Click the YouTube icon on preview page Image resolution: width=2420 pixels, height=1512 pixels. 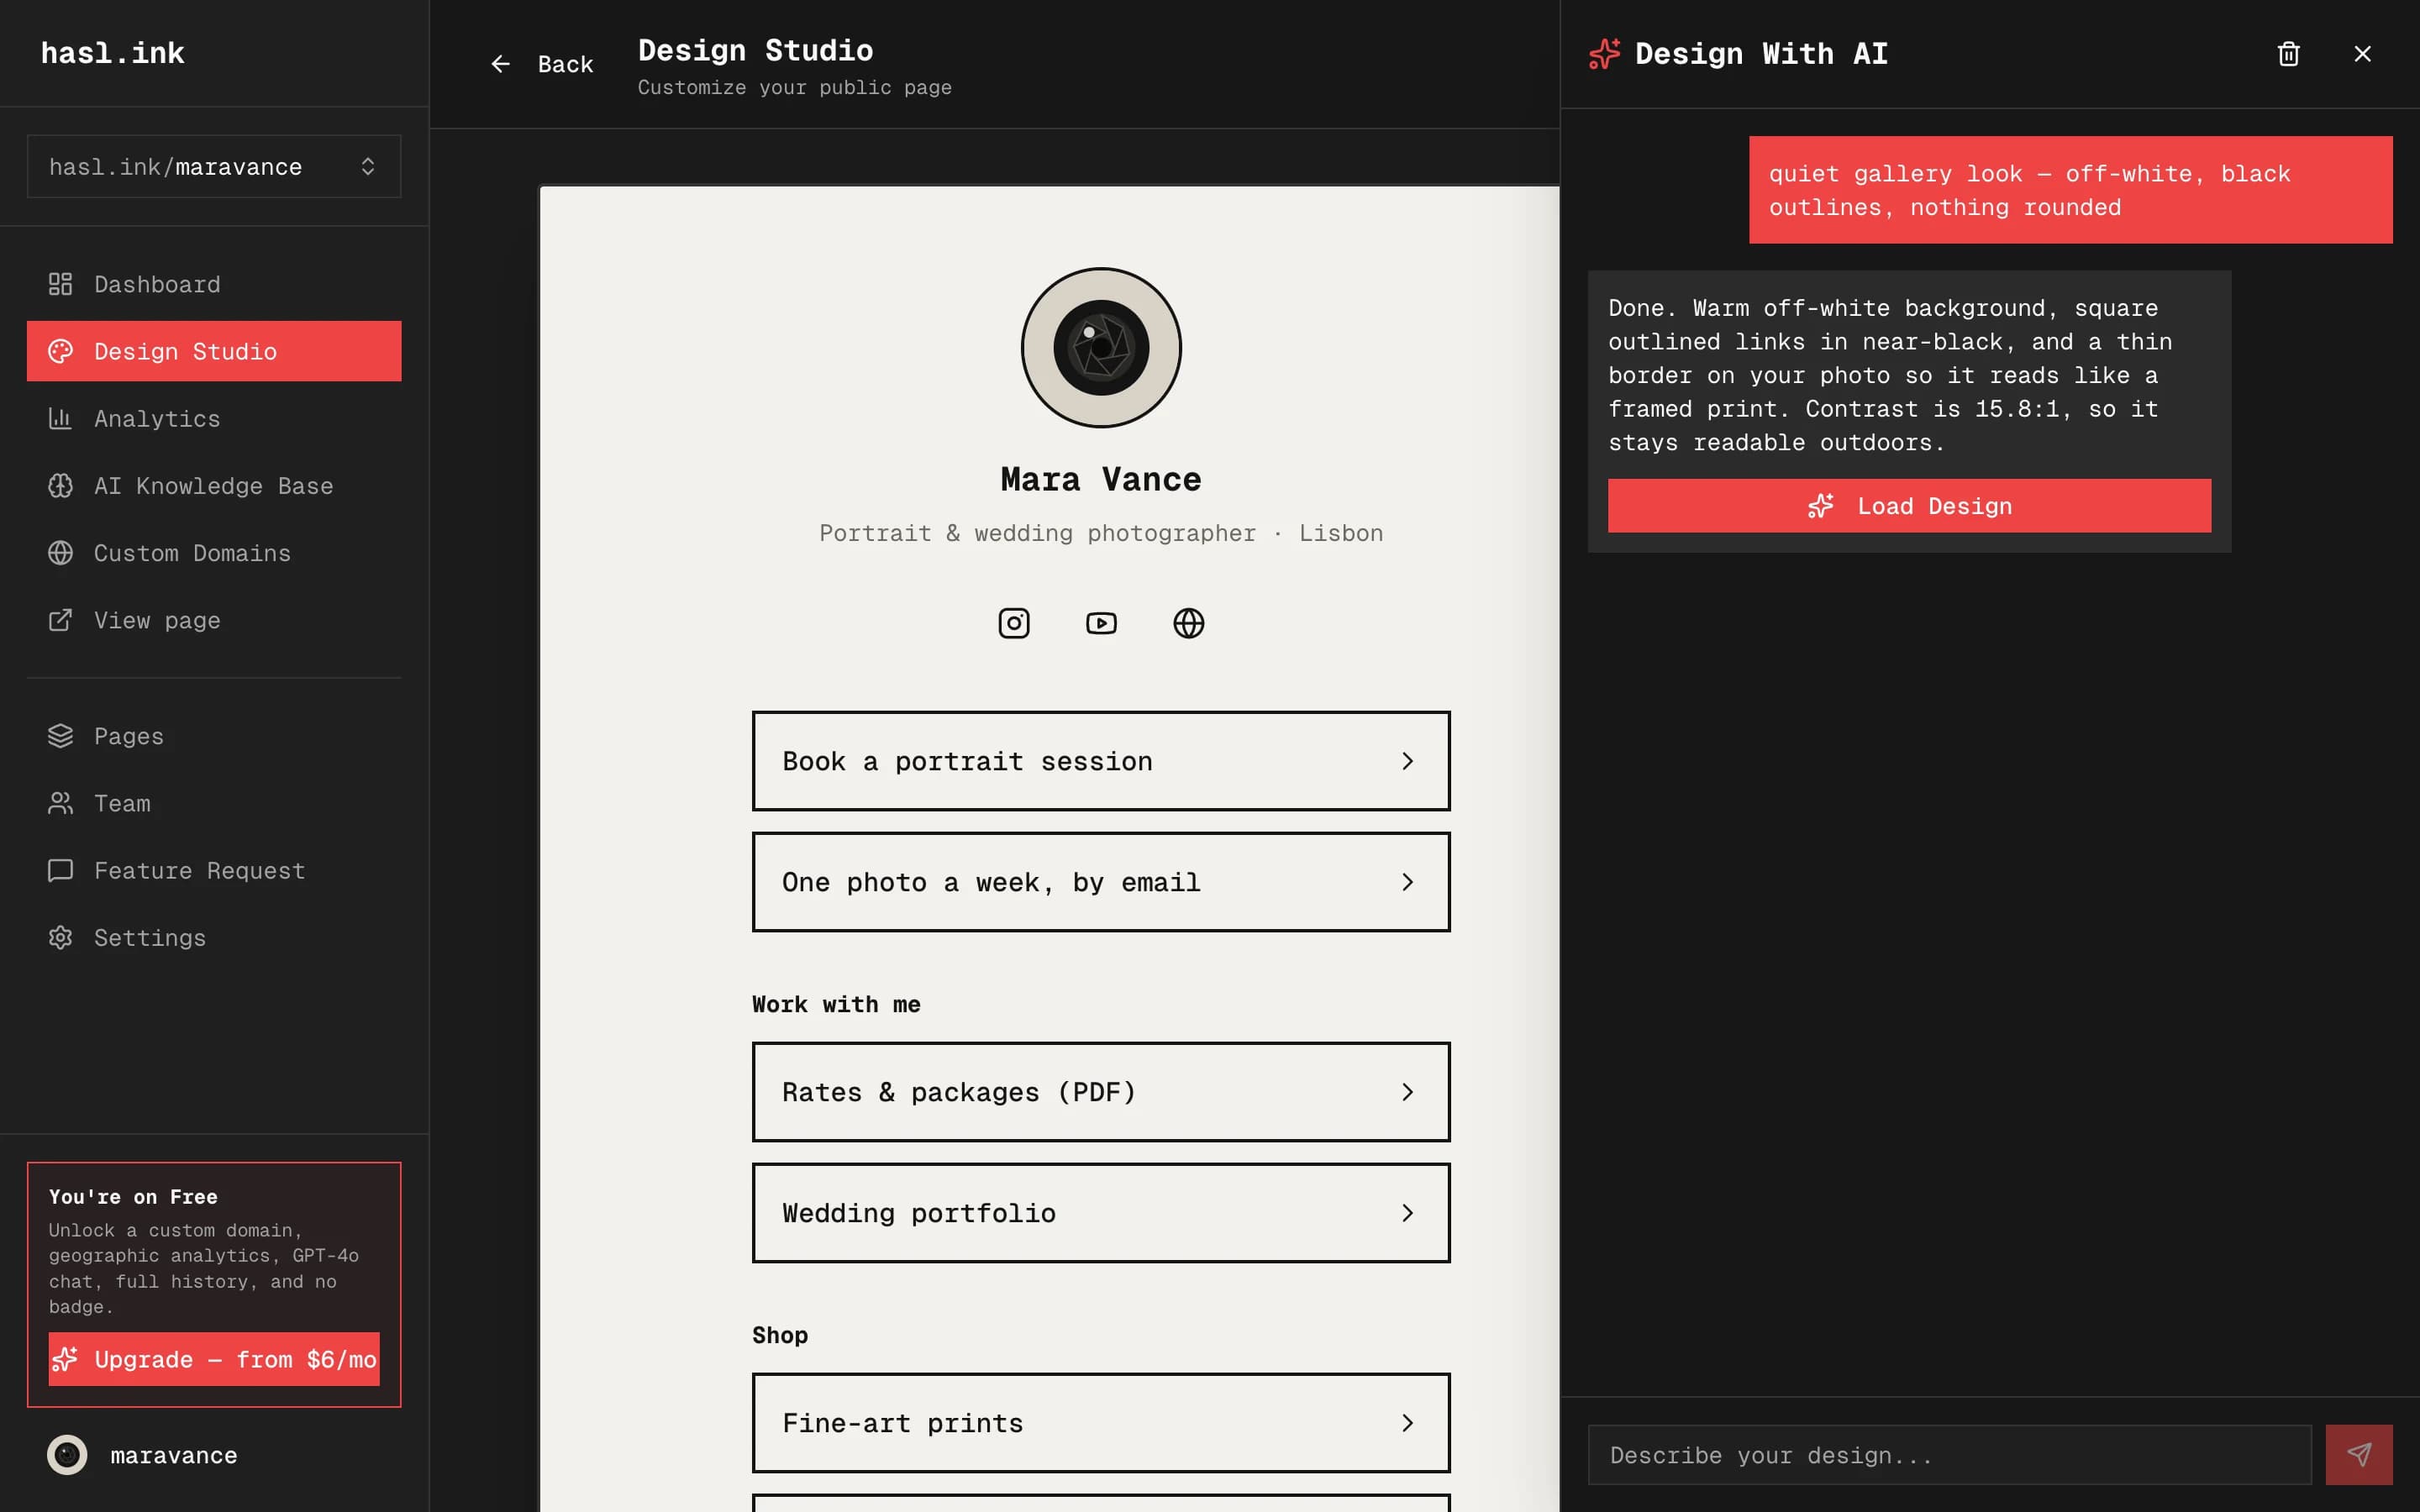click(1101, 623)
